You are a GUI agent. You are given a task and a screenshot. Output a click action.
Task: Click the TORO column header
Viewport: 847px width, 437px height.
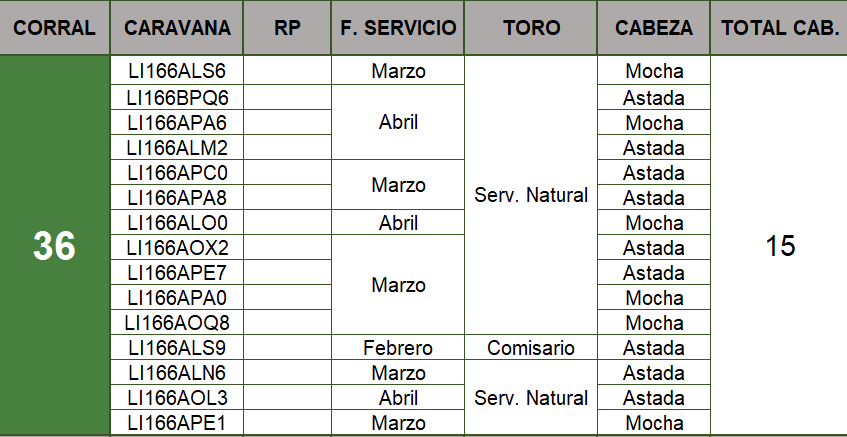pyautogui.click(x=531, y=28)
